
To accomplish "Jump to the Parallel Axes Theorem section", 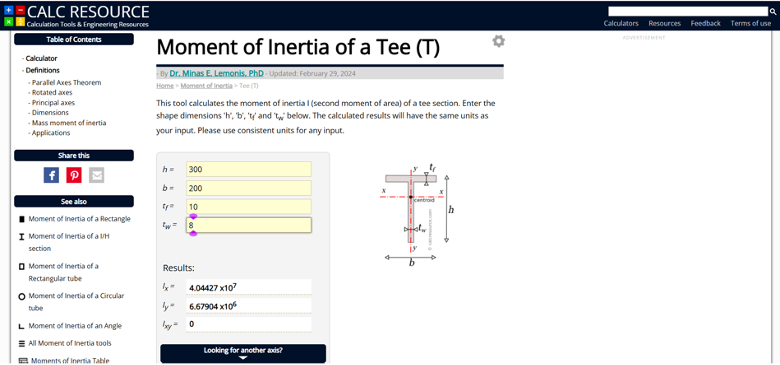I will 67,83.
